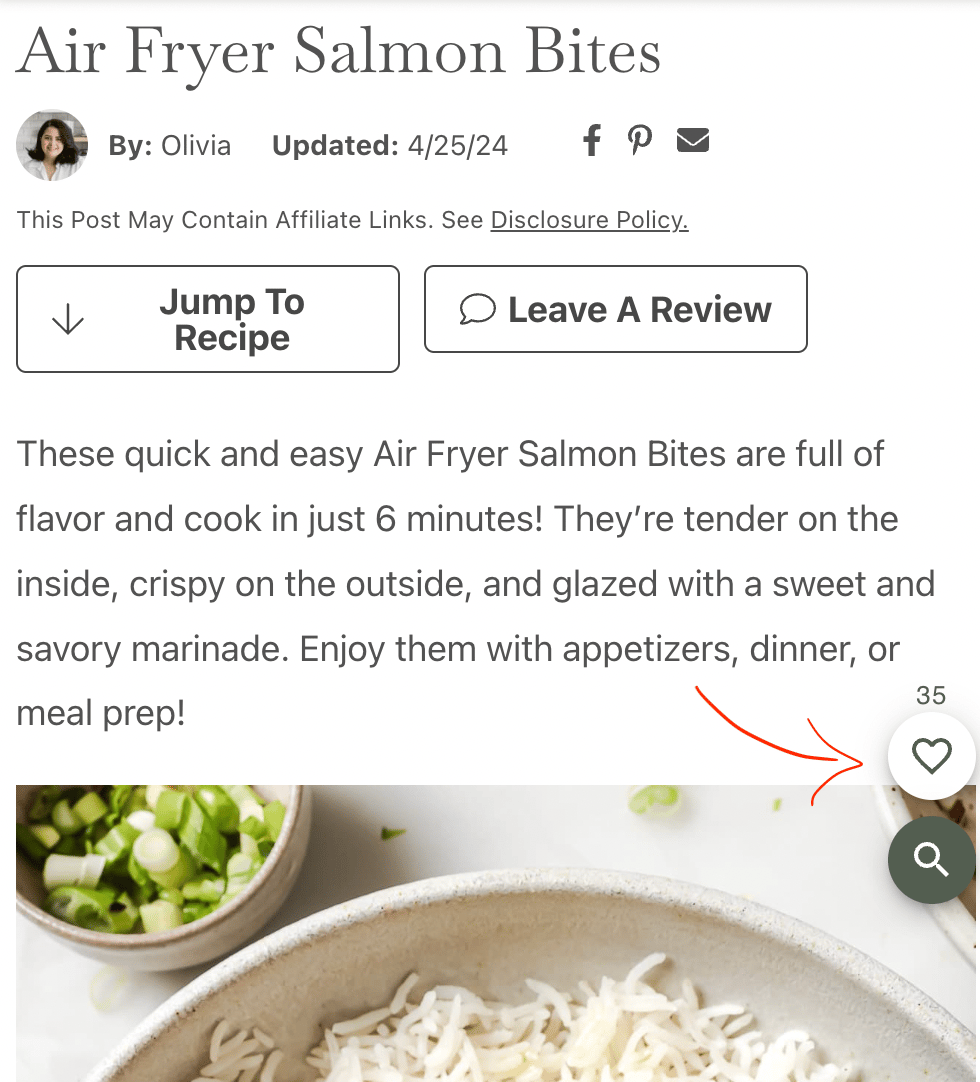Pin the recipe with the Pinterest icon
The height and width of the screenshot is (1082, 980).
tap(640, 141)
